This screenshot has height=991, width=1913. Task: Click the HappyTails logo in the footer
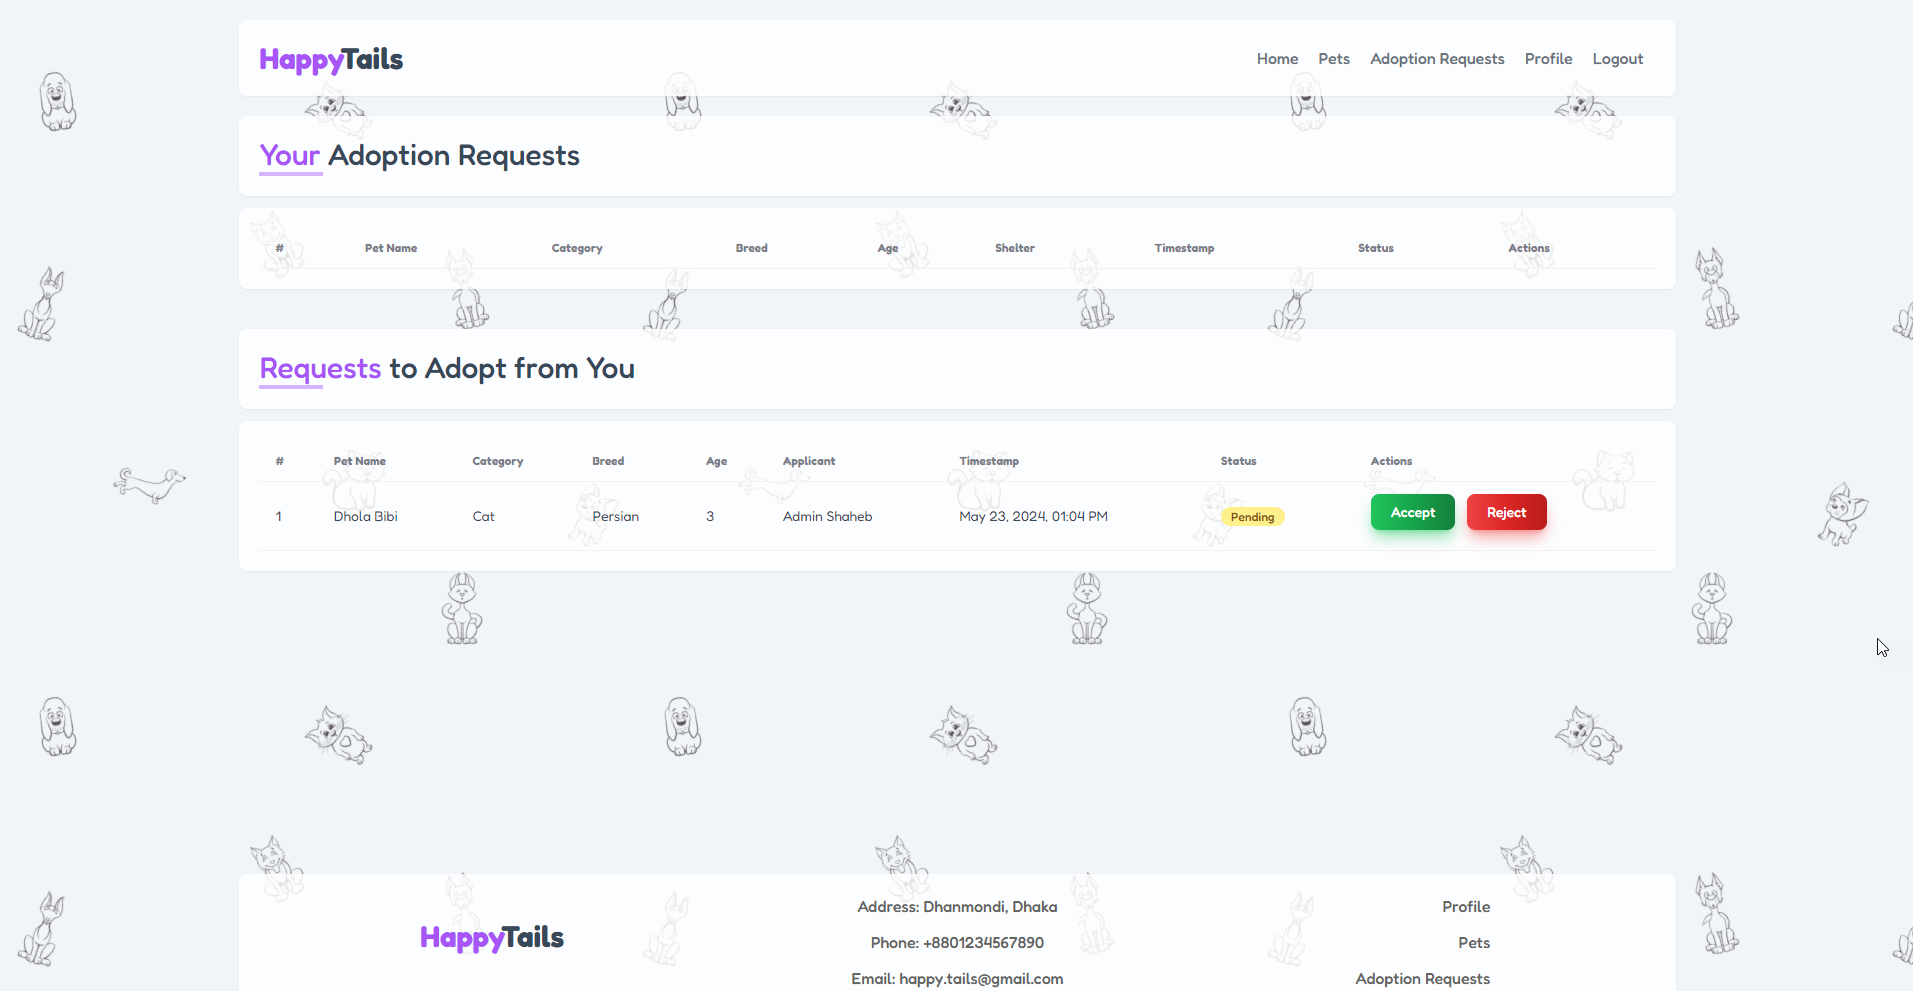pyautogui.click(x=491, y=938)
